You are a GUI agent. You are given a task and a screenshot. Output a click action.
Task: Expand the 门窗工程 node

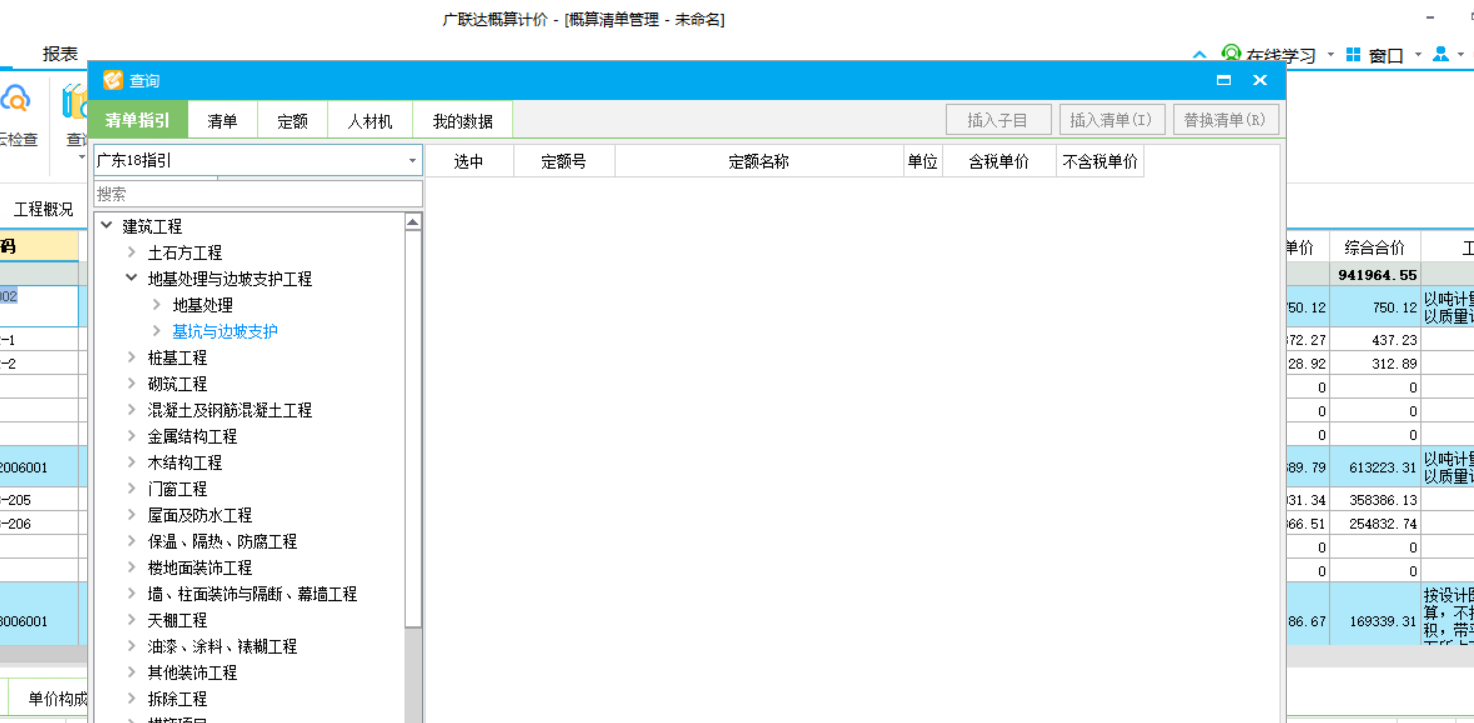131,488
